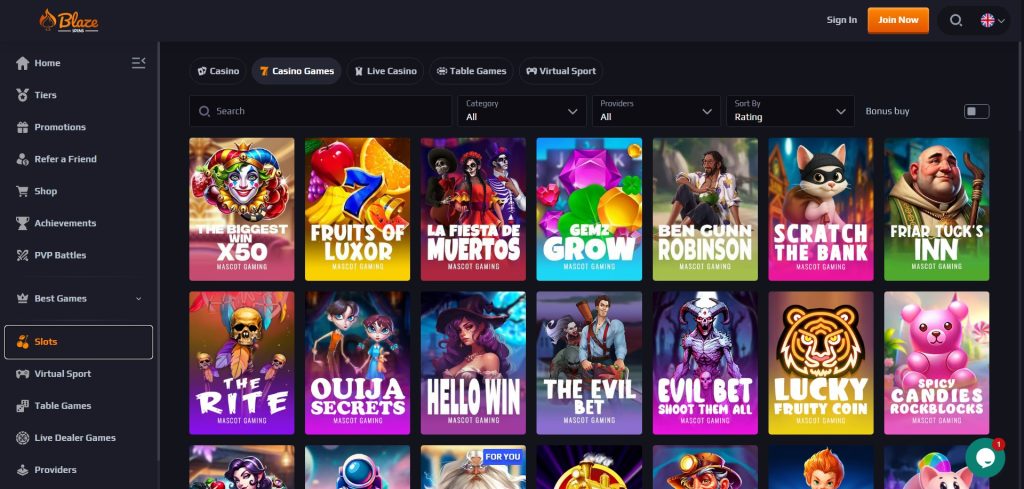Image resolution: width=1024 pixels, height=489 pixels.
Task: Click the Join Now button
Action: point(898,20)
